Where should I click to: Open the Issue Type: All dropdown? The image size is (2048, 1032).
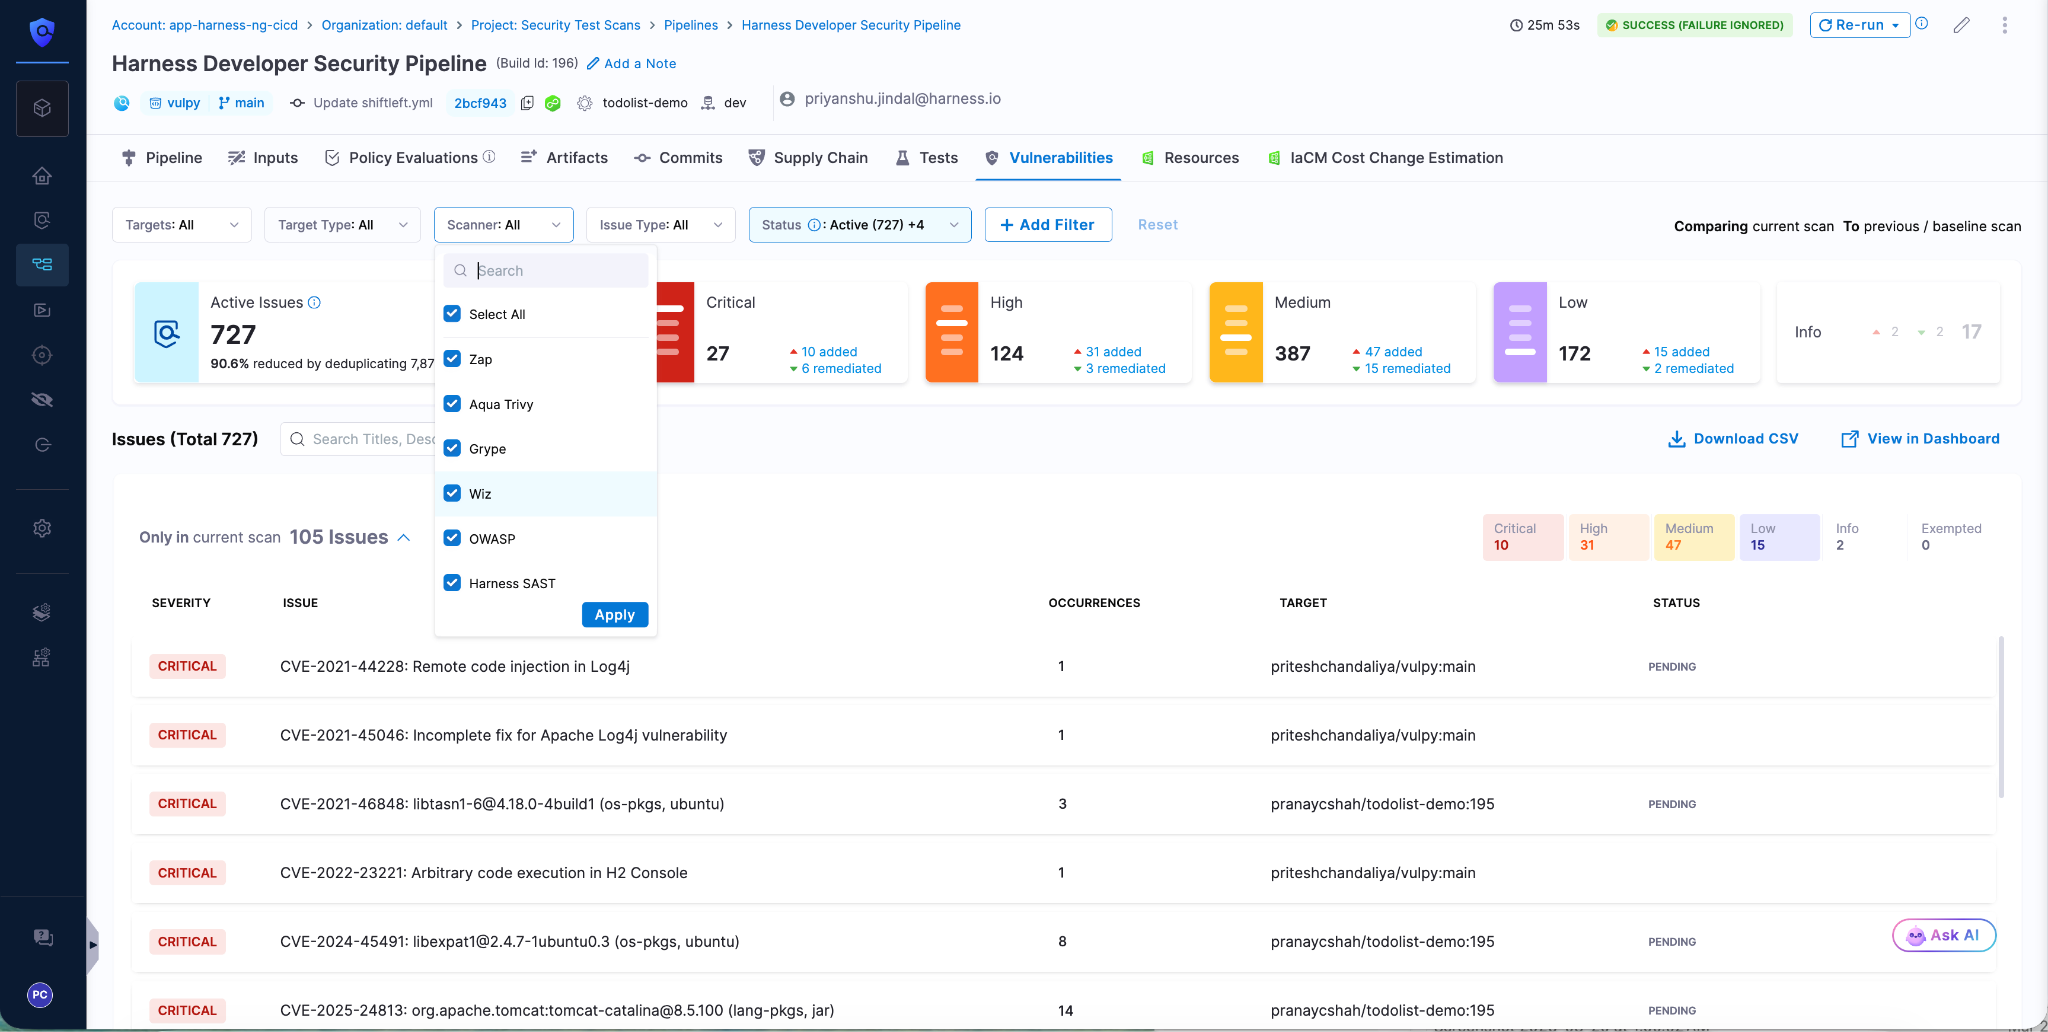[x=660, y=225]
